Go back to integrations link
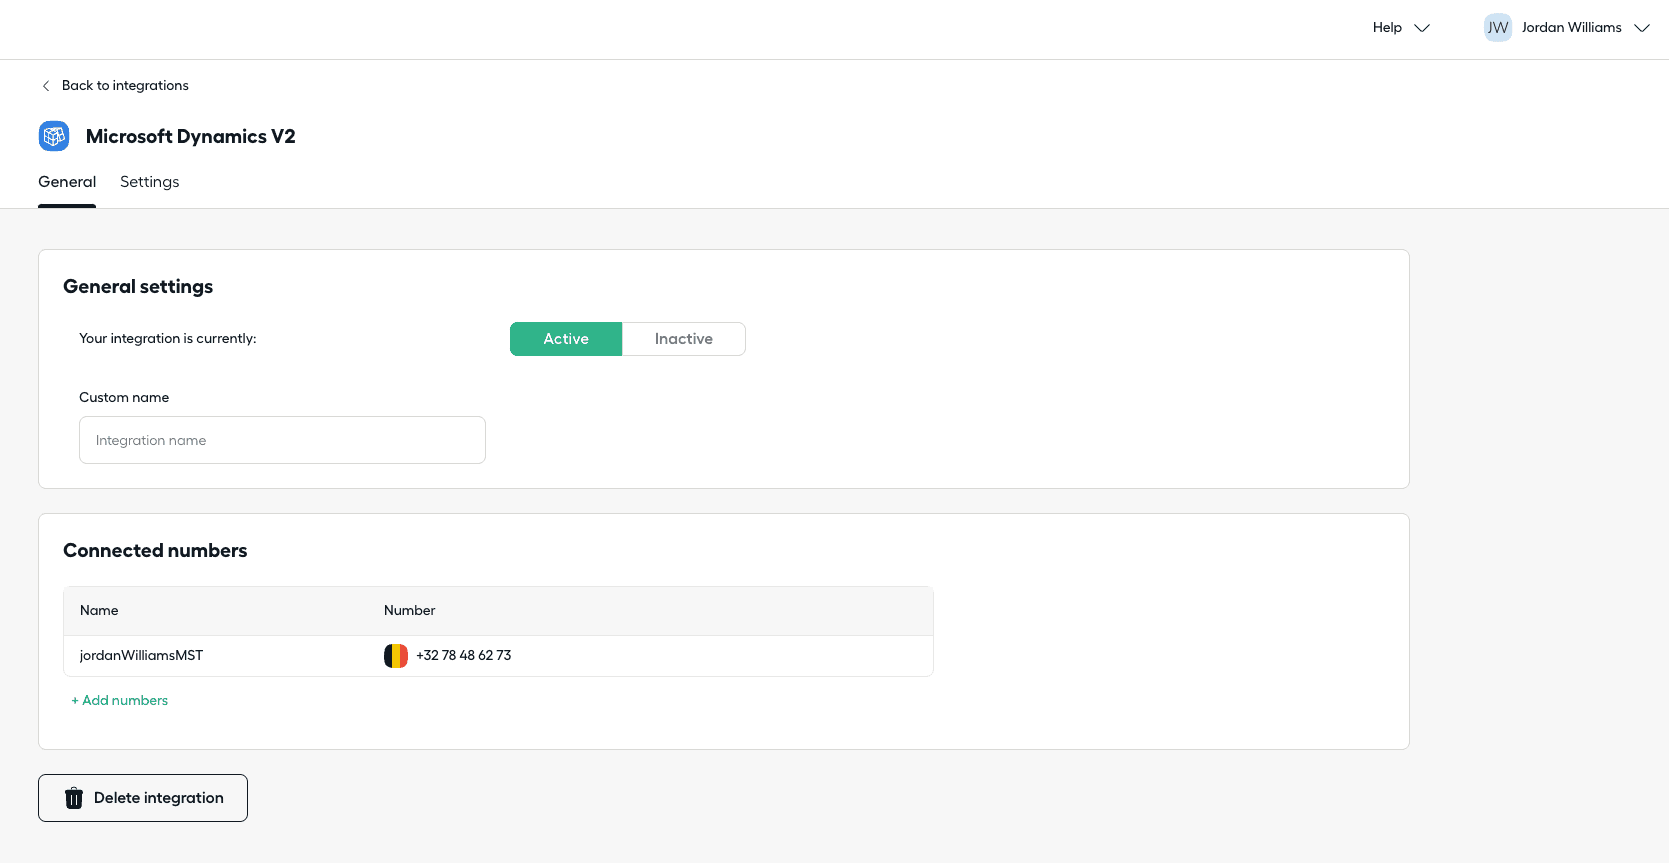The height and width of the screenshot is (863, 1669). pos(125,86)
